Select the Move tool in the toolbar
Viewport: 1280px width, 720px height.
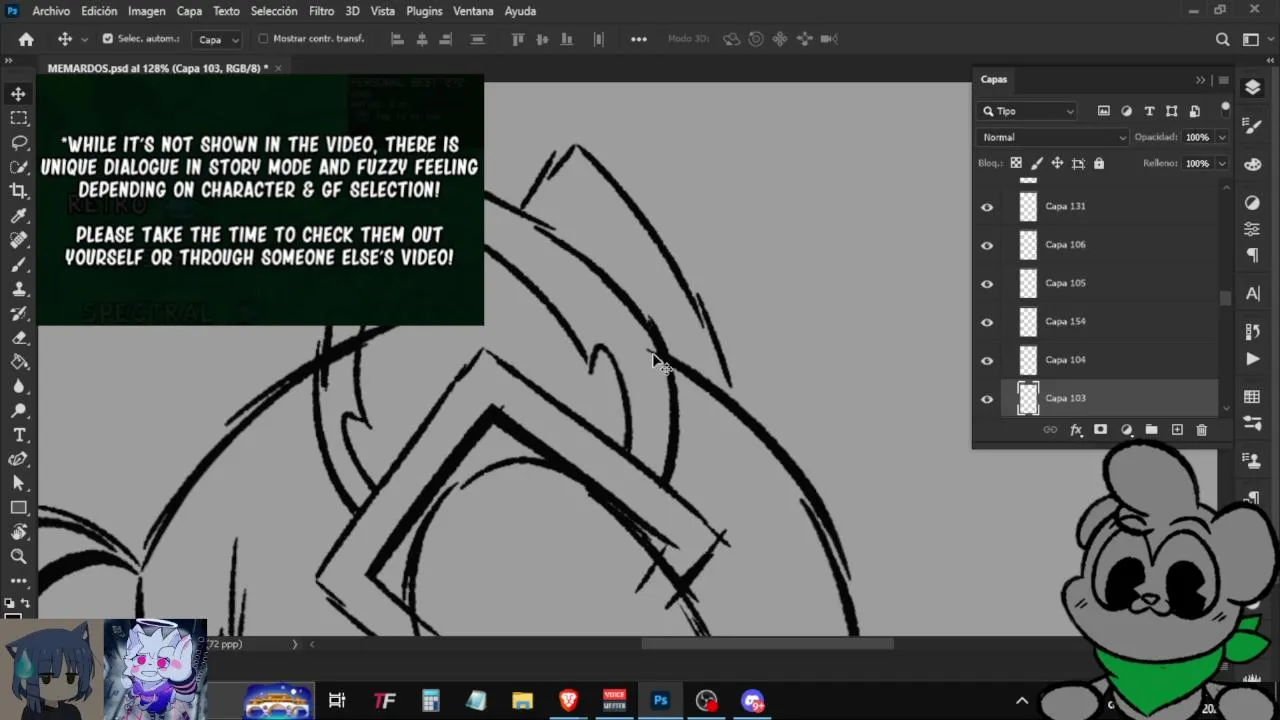click(x=19, y=94)
